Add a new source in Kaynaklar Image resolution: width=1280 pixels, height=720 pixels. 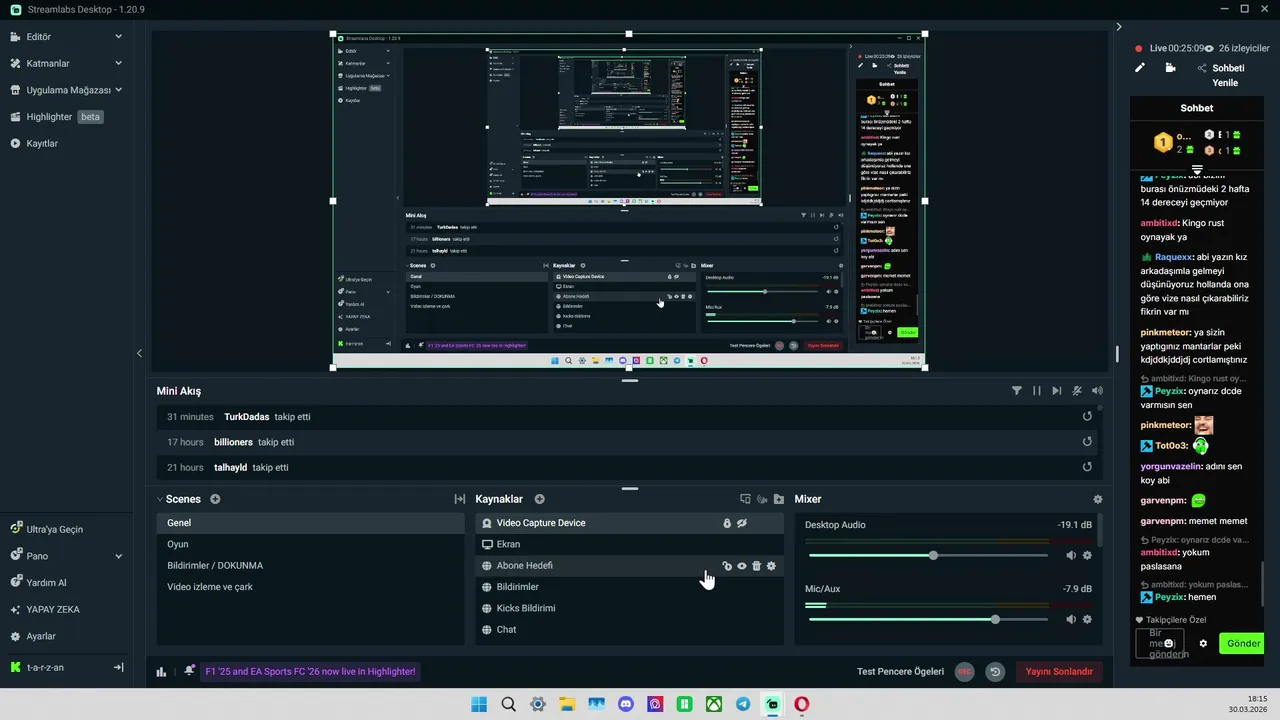539,499
